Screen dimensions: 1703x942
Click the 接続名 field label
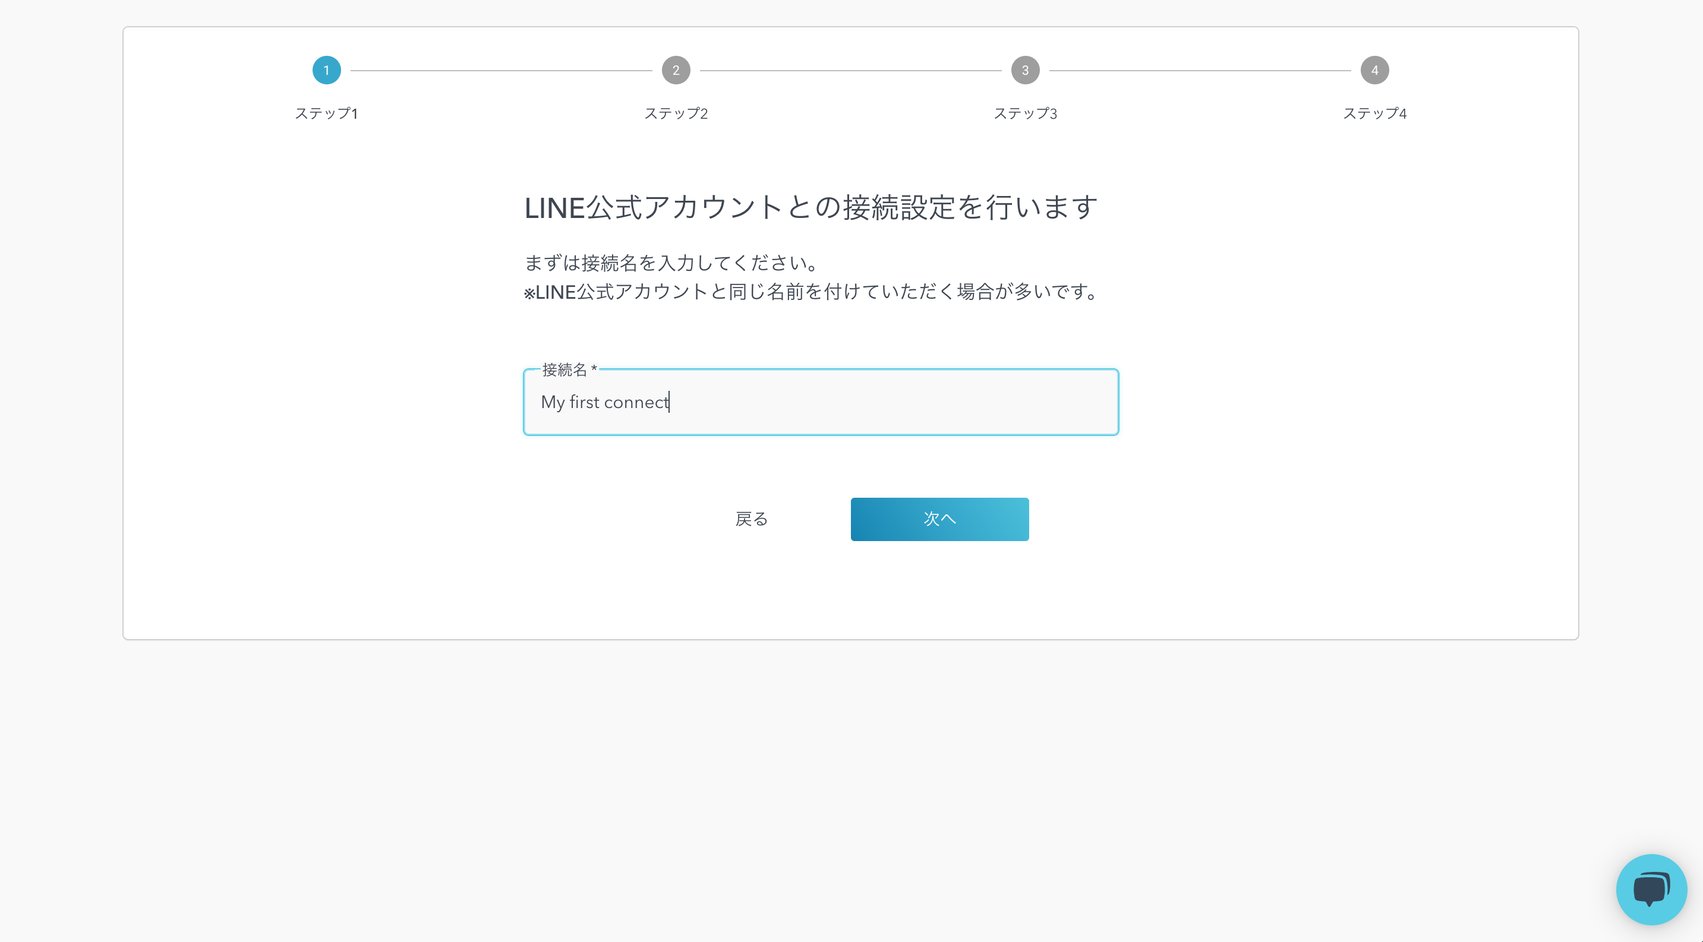[x=563, y=369]
